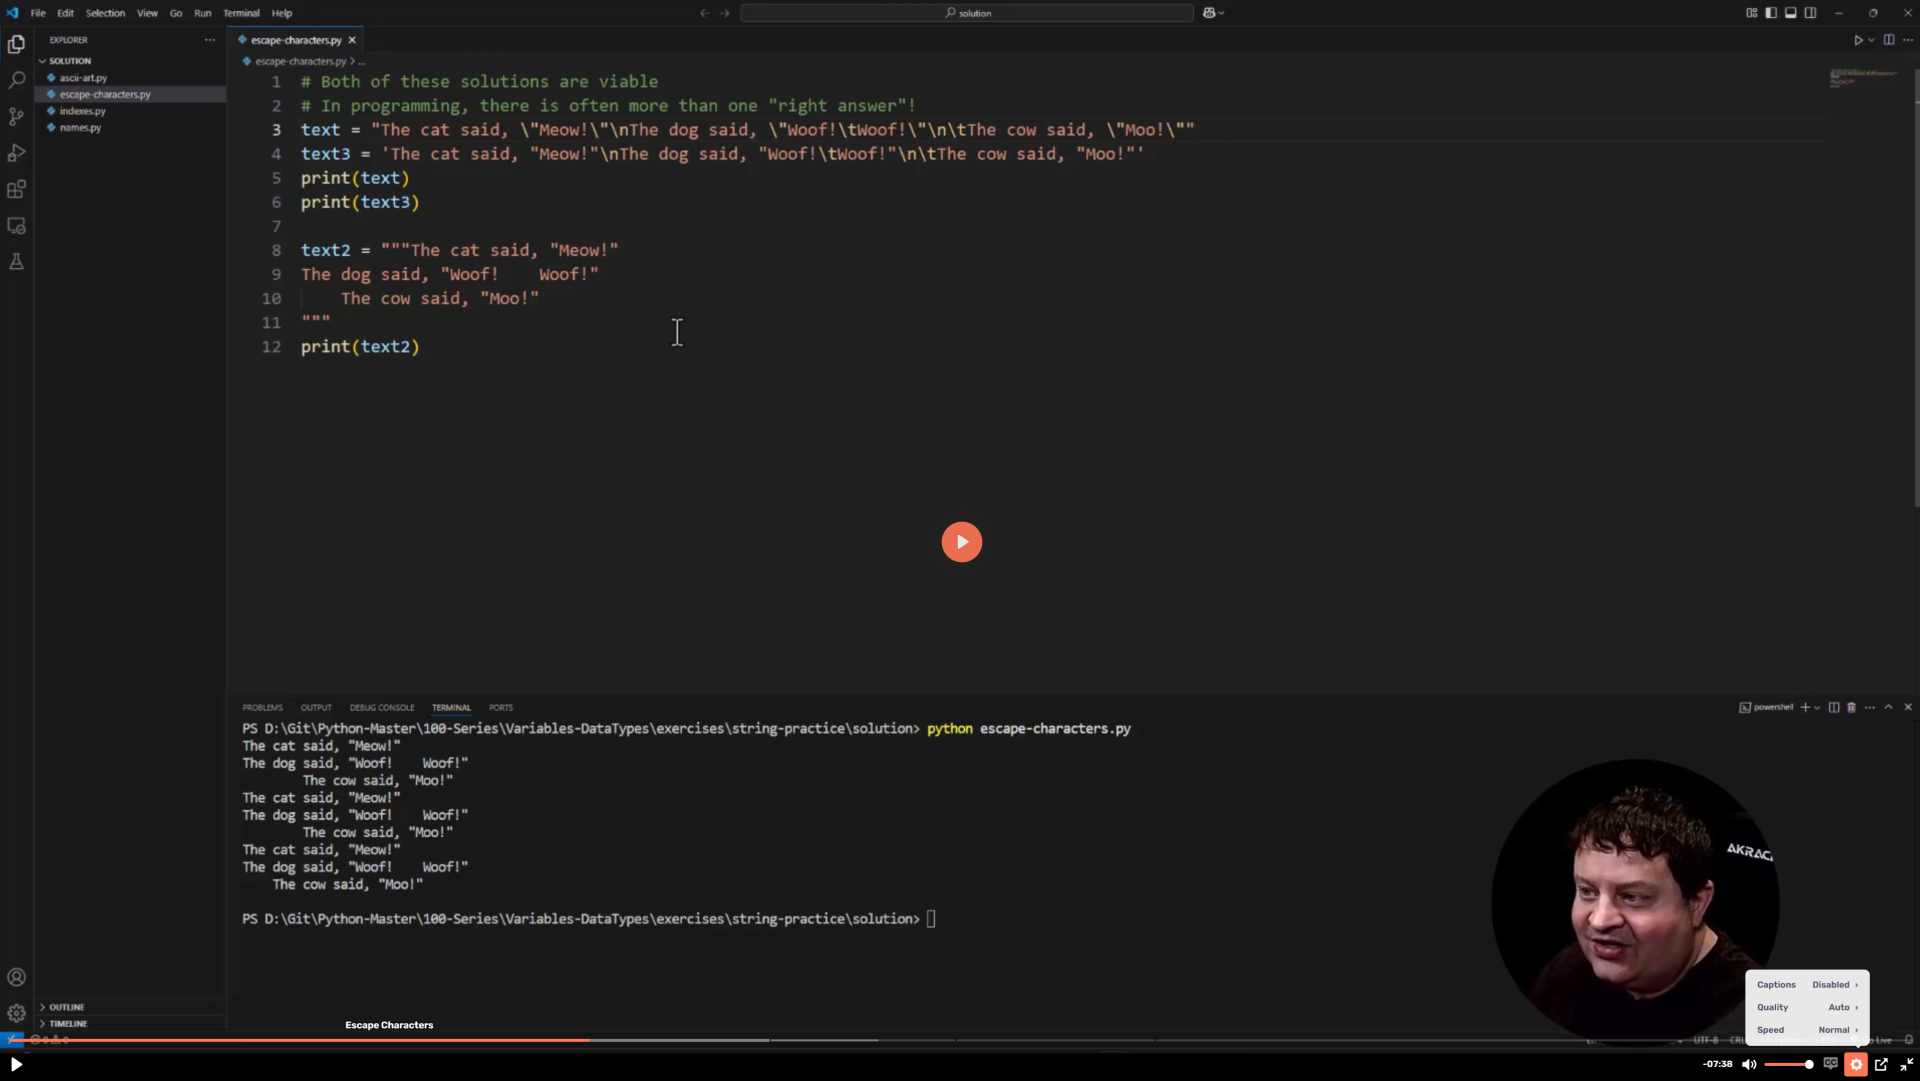Viewport: 1920px width, 1081px height.
Task: Go forward with the navigation arrow
Action: pos(725,13)
